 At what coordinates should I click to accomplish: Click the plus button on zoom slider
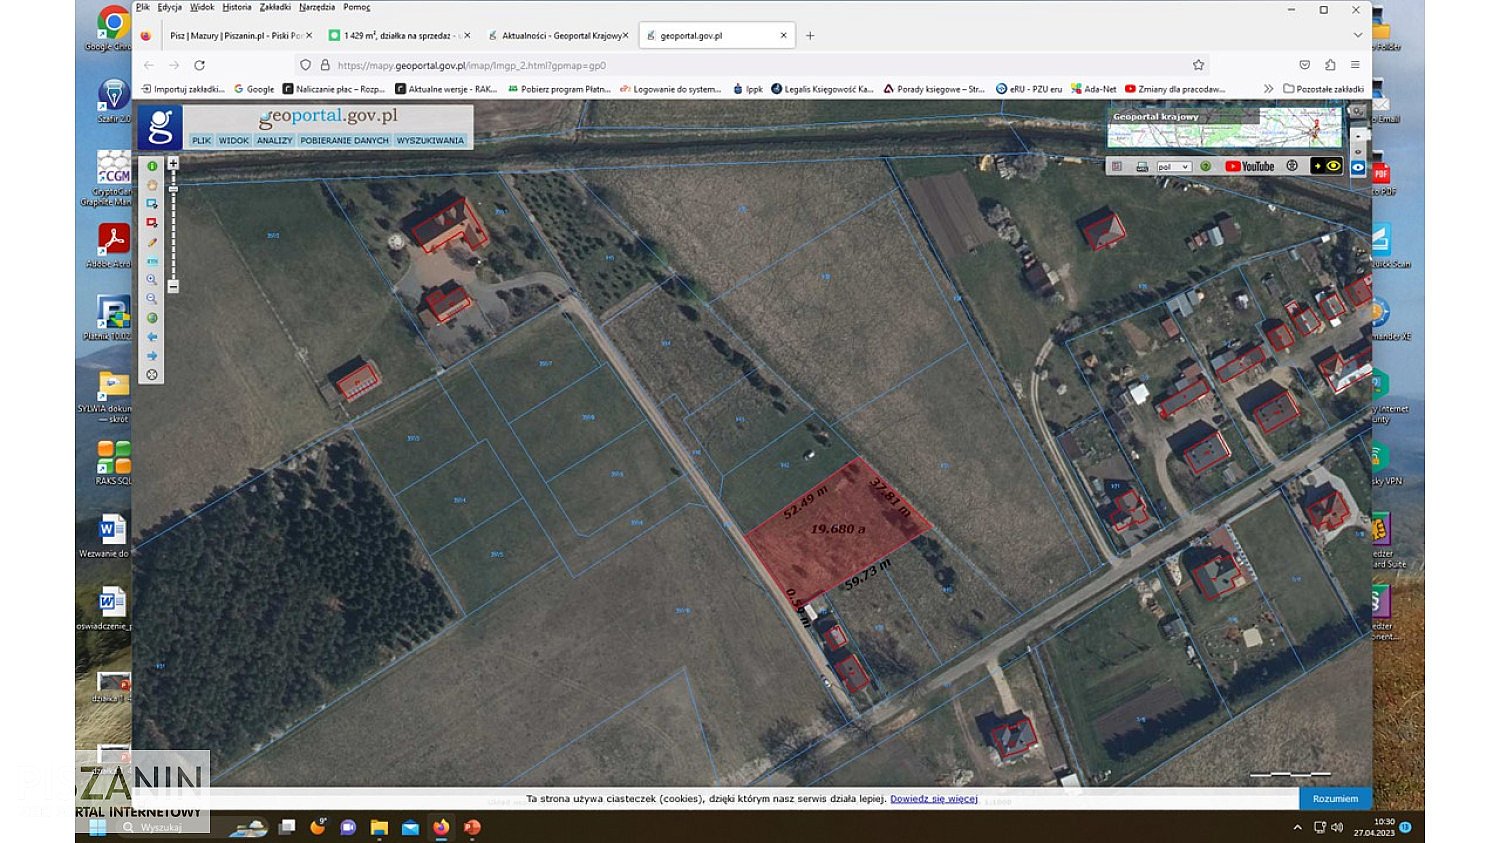coord(173,163)
